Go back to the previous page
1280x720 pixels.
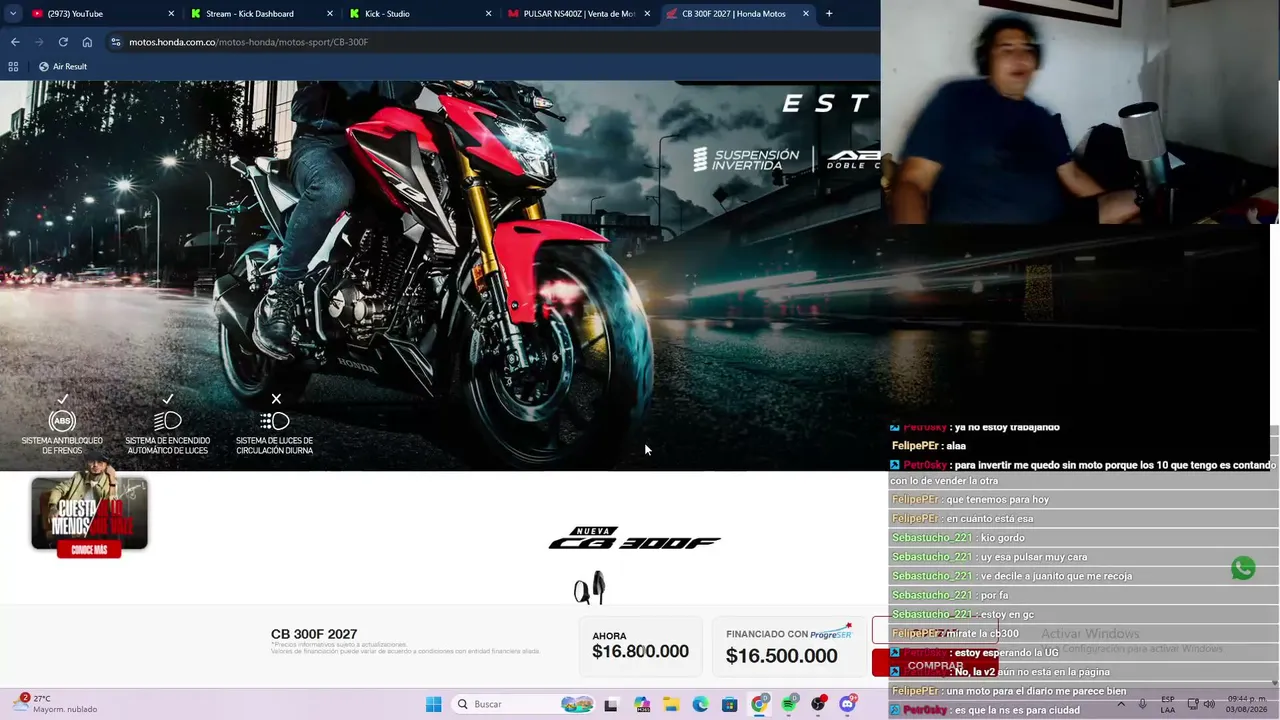point(15,42)
